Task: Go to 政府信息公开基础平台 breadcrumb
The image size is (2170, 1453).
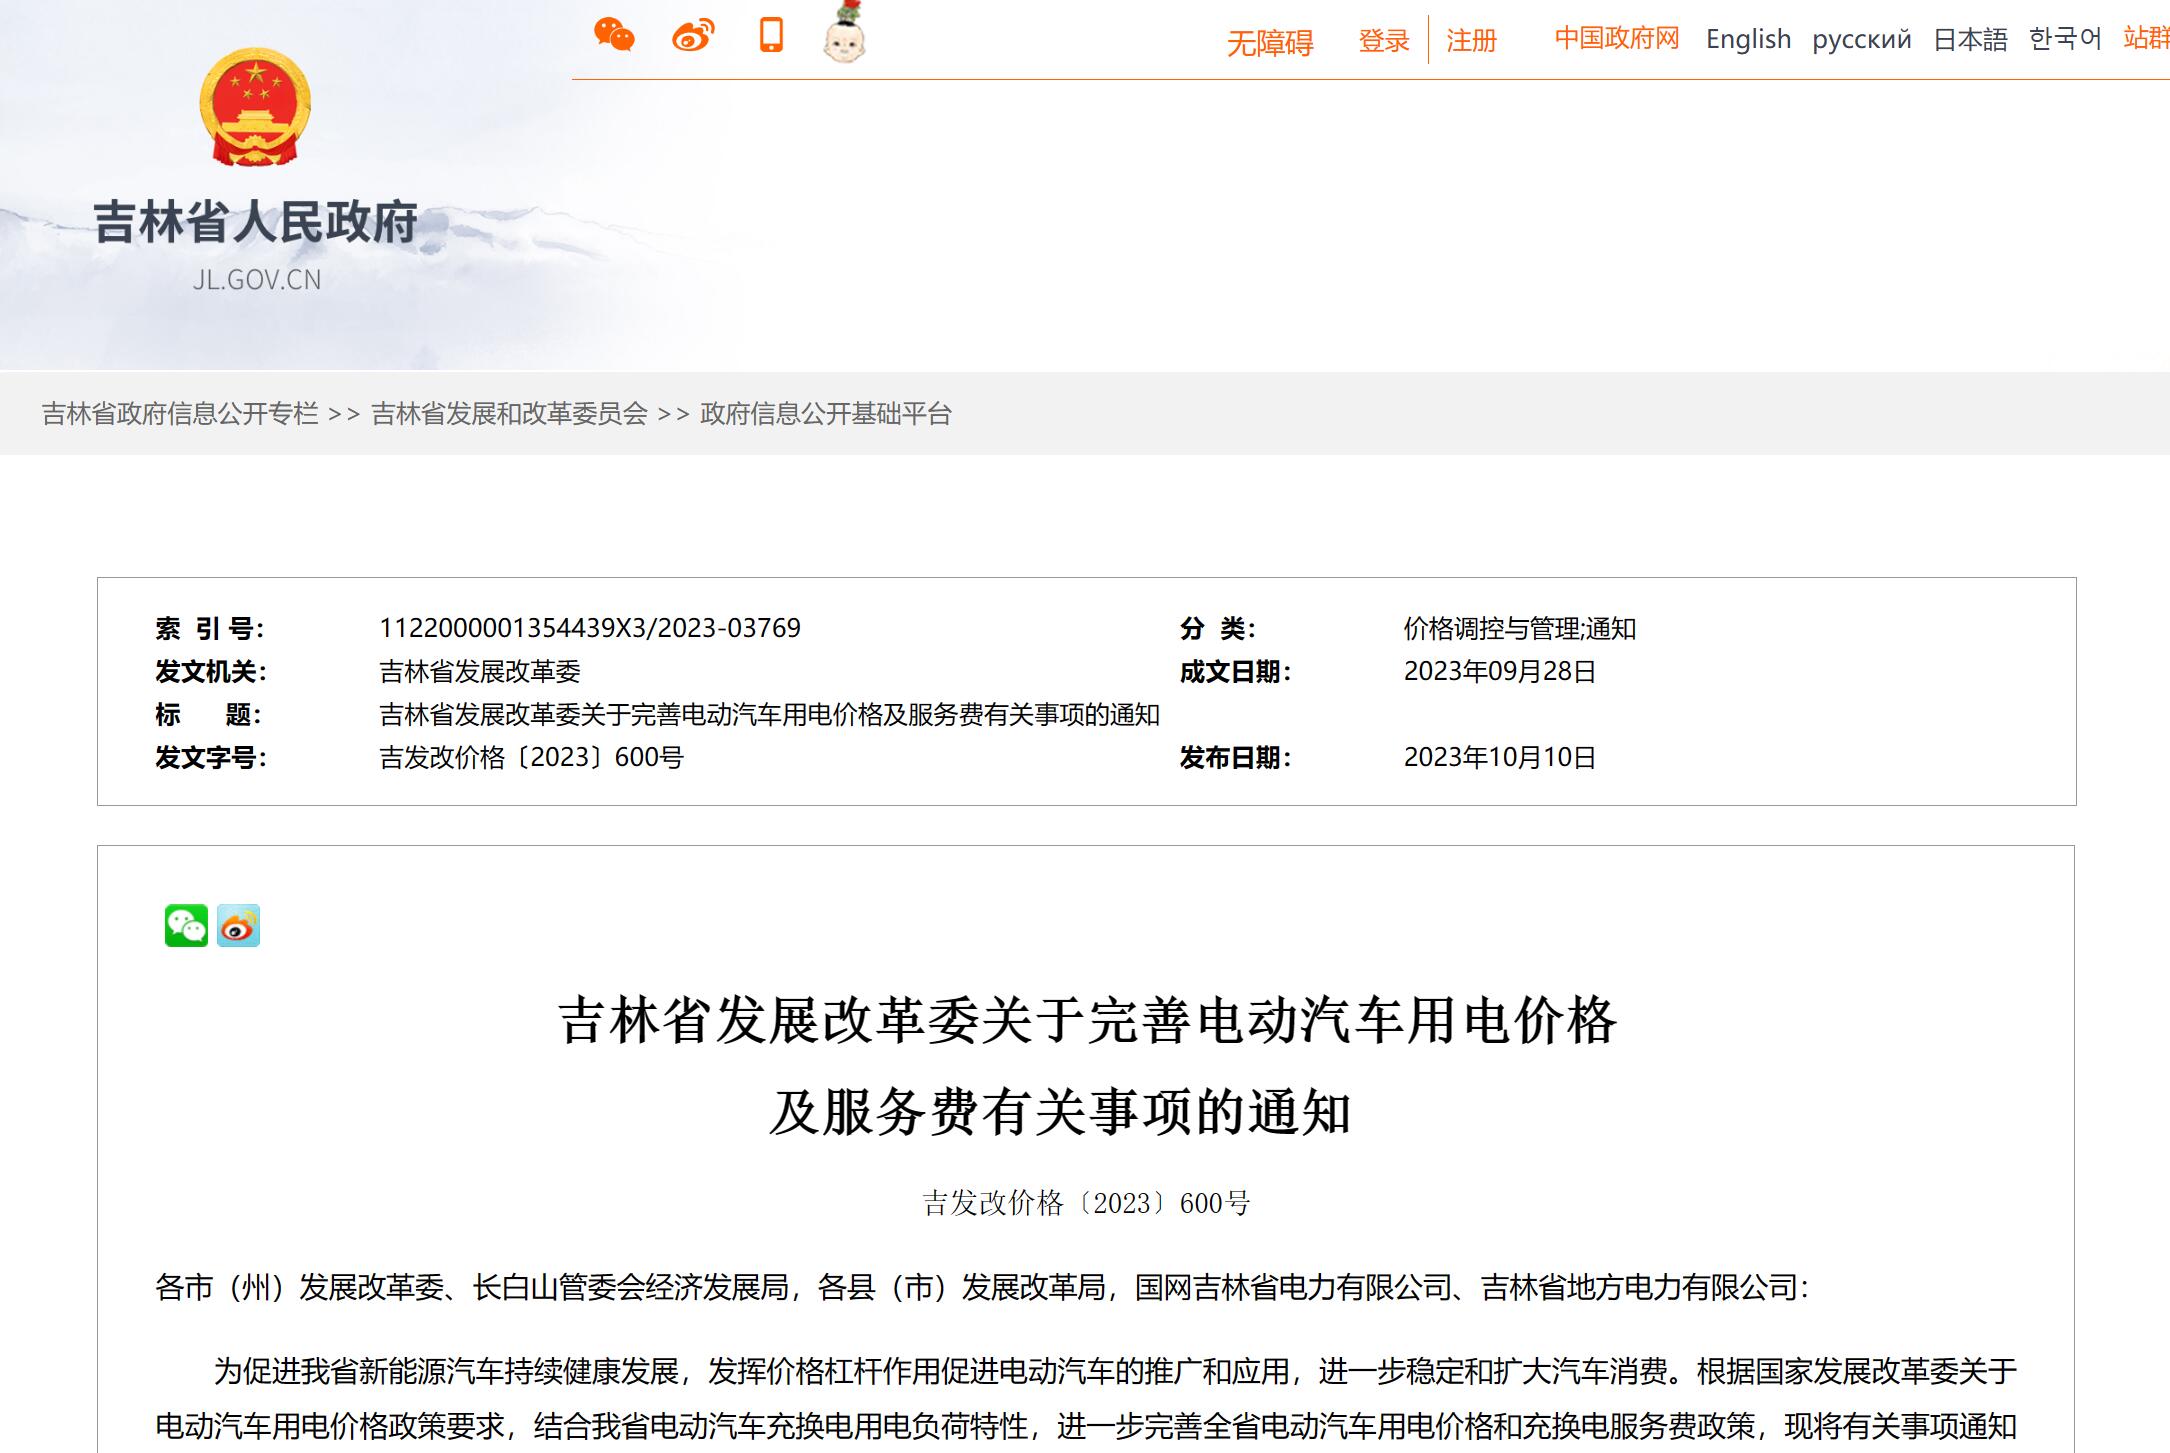Action: point(826,414)
